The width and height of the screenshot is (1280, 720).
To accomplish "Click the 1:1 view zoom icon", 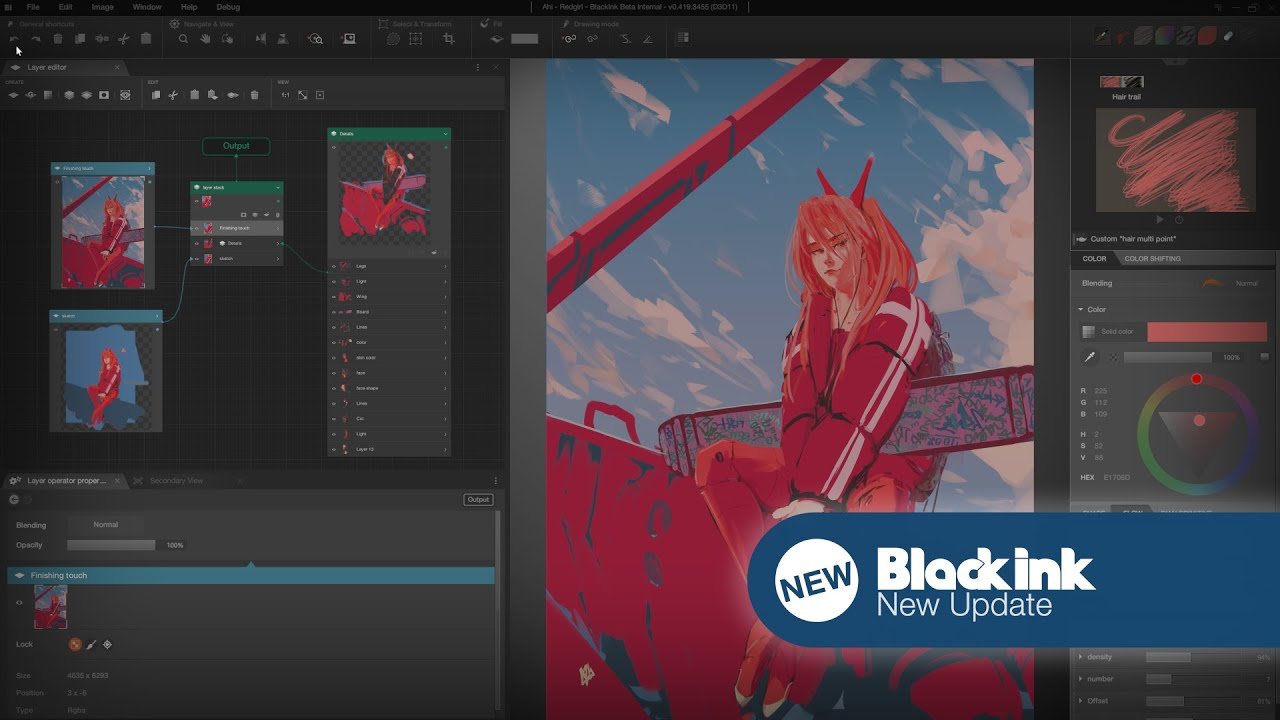I will click(x=285, y=95).
